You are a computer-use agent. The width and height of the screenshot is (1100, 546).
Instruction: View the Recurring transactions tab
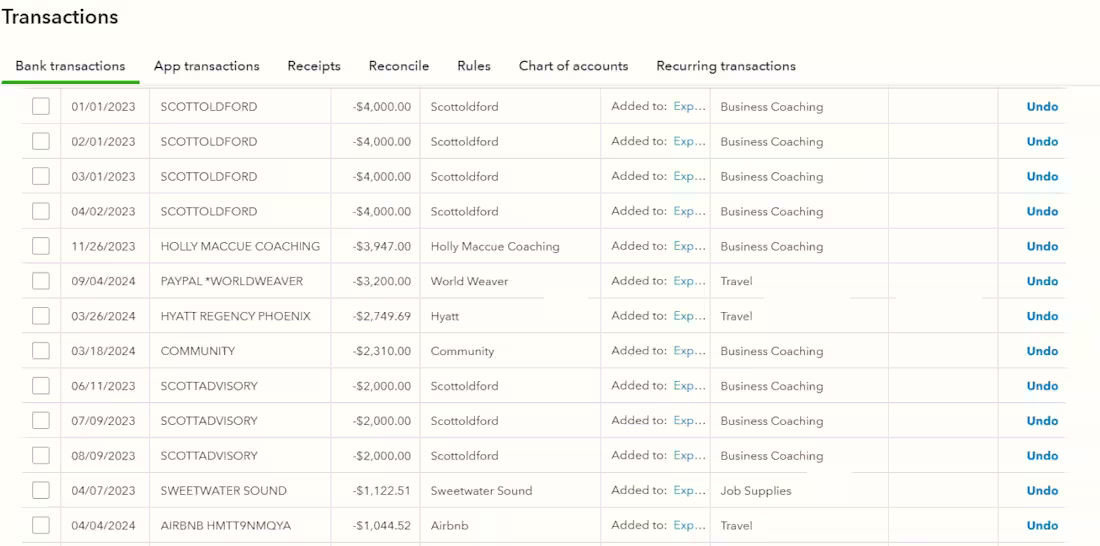(x=726, y=66)
